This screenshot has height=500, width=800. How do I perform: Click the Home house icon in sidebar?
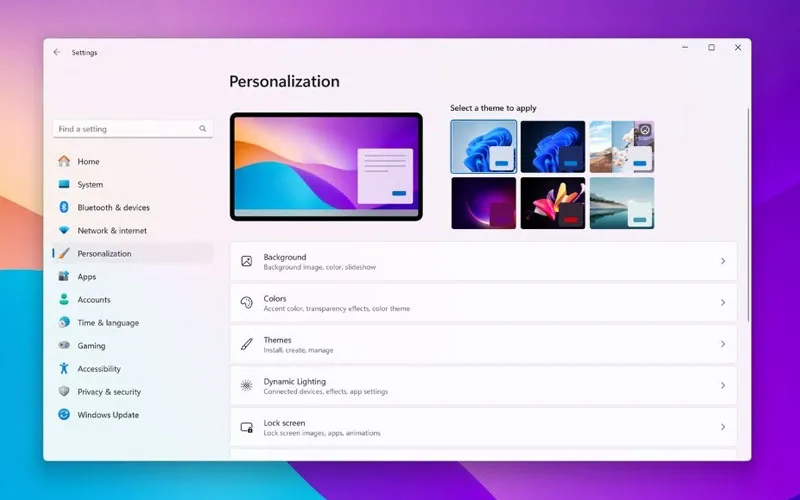pyautogui.click(x=64, y=161)
